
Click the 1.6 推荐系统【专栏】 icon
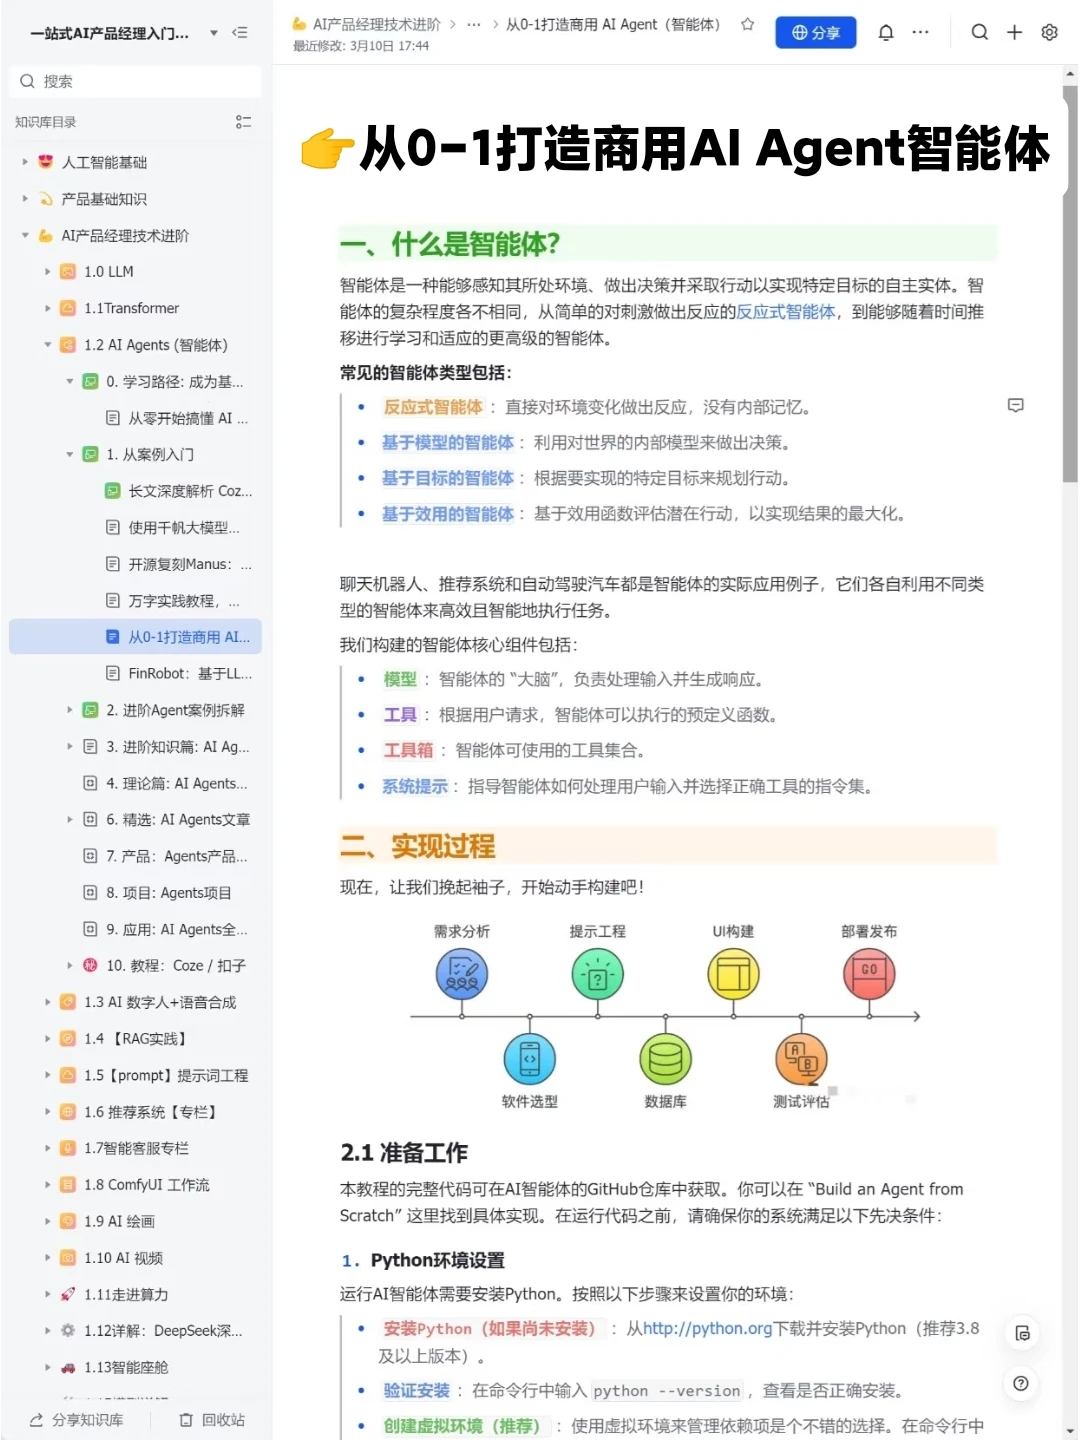(68, 1112)
